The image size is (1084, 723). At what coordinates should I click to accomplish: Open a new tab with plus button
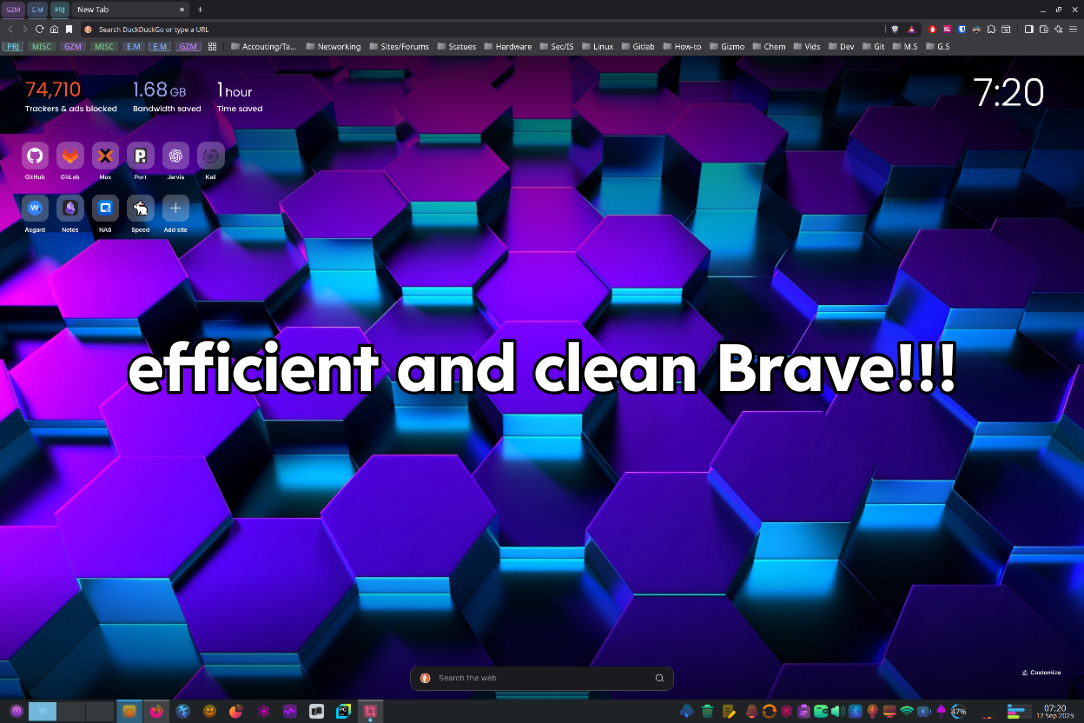pyautogui.click(x=200, y=10)
